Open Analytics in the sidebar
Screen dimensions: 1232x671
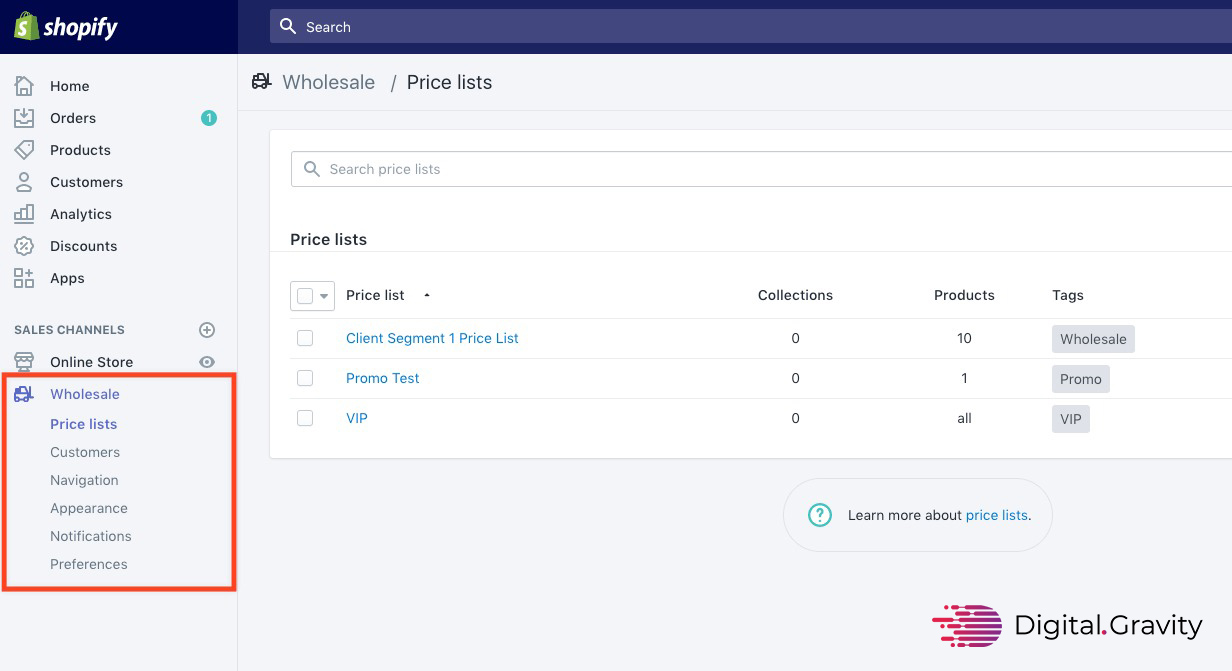[x=81, y=214]
